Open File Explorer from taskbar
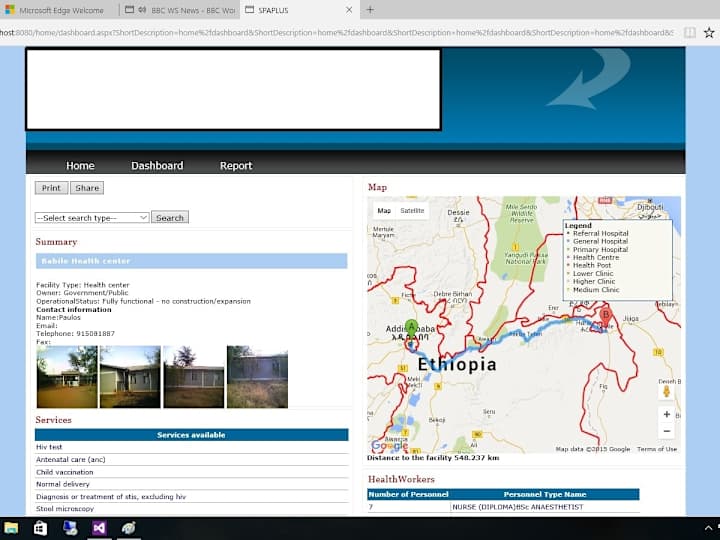The height and width of the screenshot is (540, 720). pyautogui.click(x=11, y=528)
